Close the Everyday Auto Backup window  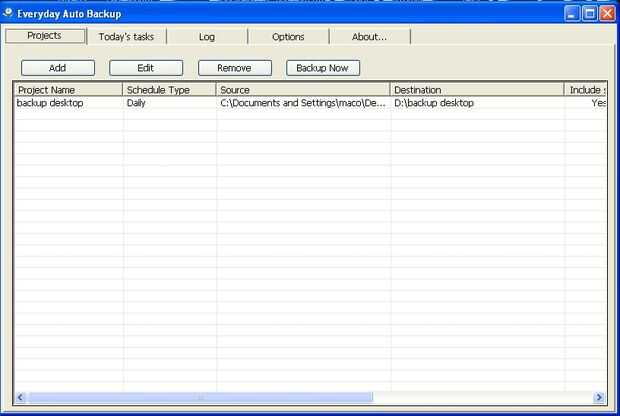[607, 14]
